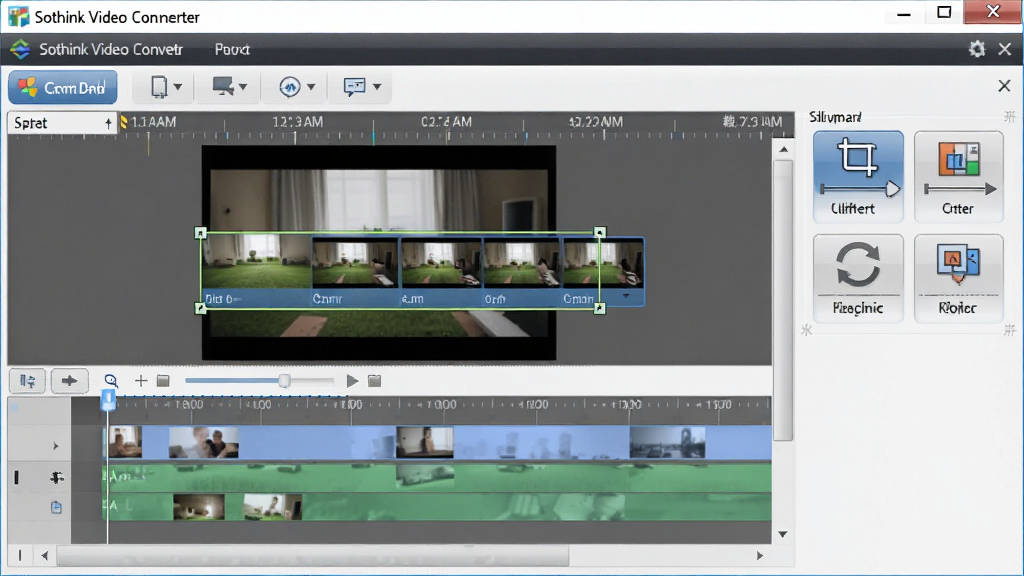This screenshot has width=1024, height=576.
Task: Select the second clip frame labeled Cmmr
Action: [x=355, y=263]
